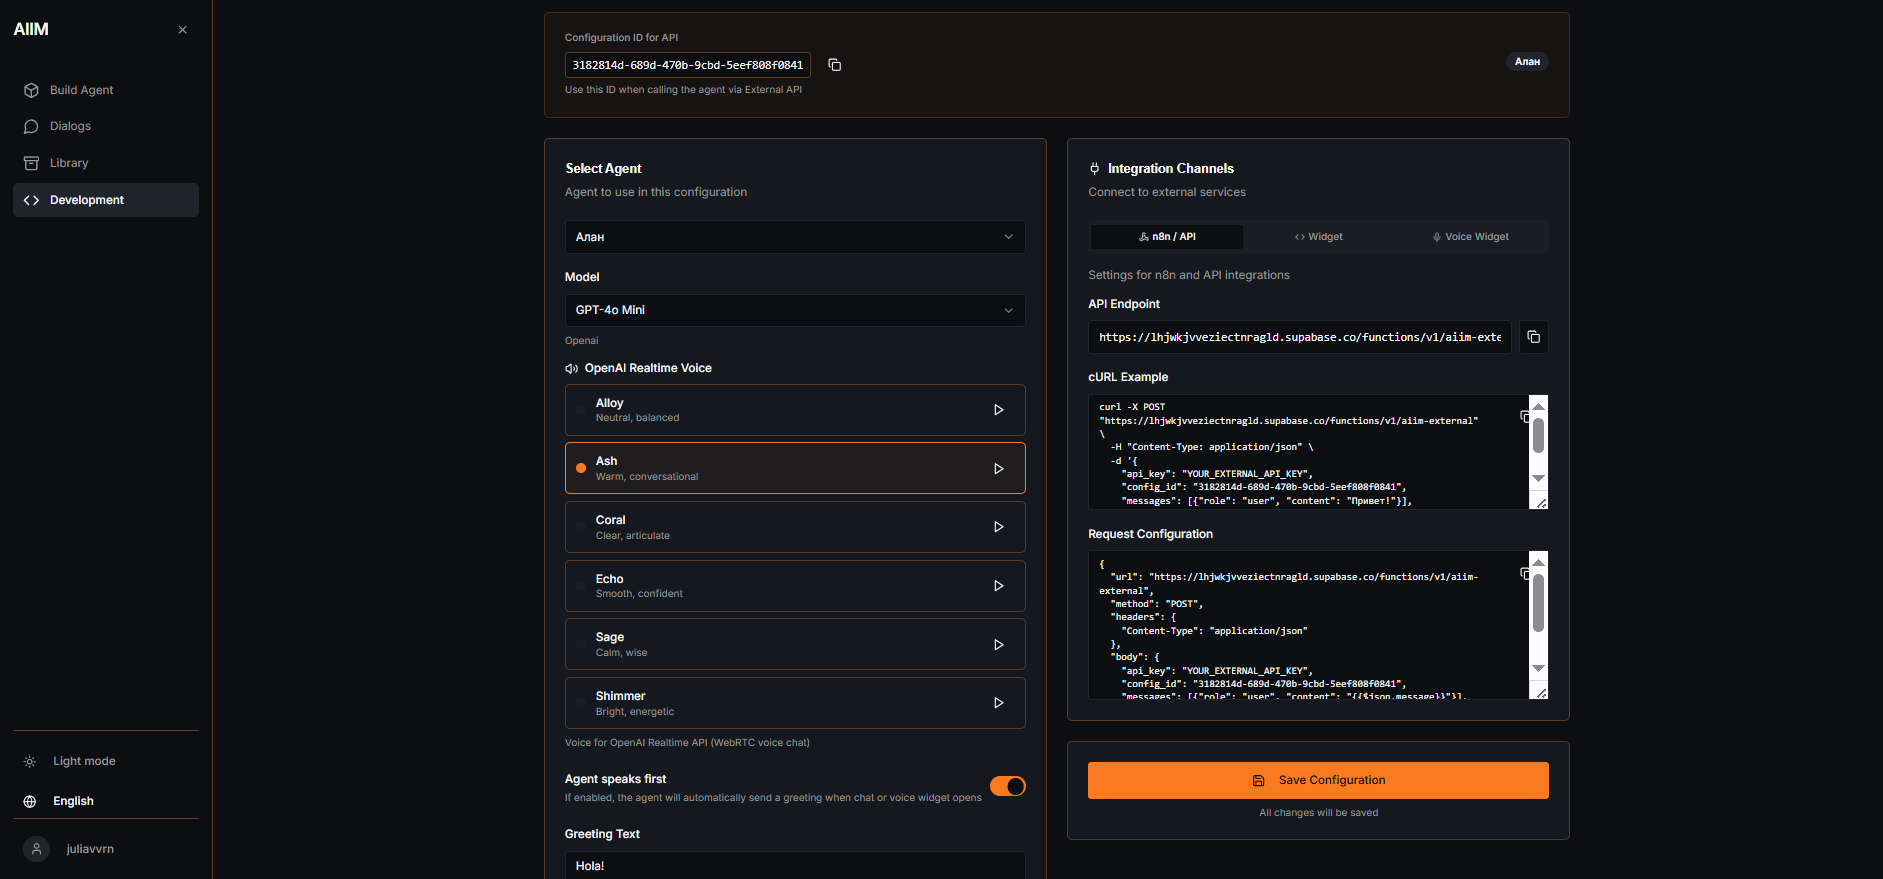The height and width of the screenshot is (879, 1883).
Task: Click the Build Agent cube icon
Action: 31,90
